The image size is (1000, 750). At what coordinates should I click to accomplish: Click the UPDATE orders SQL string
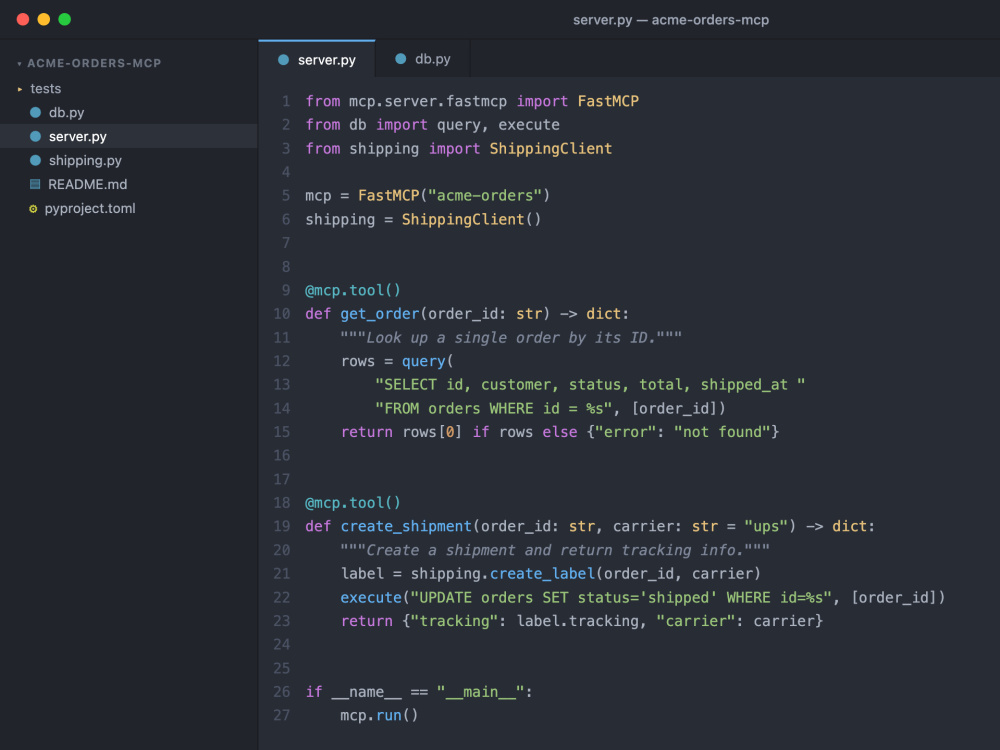[x=621, y=598]
